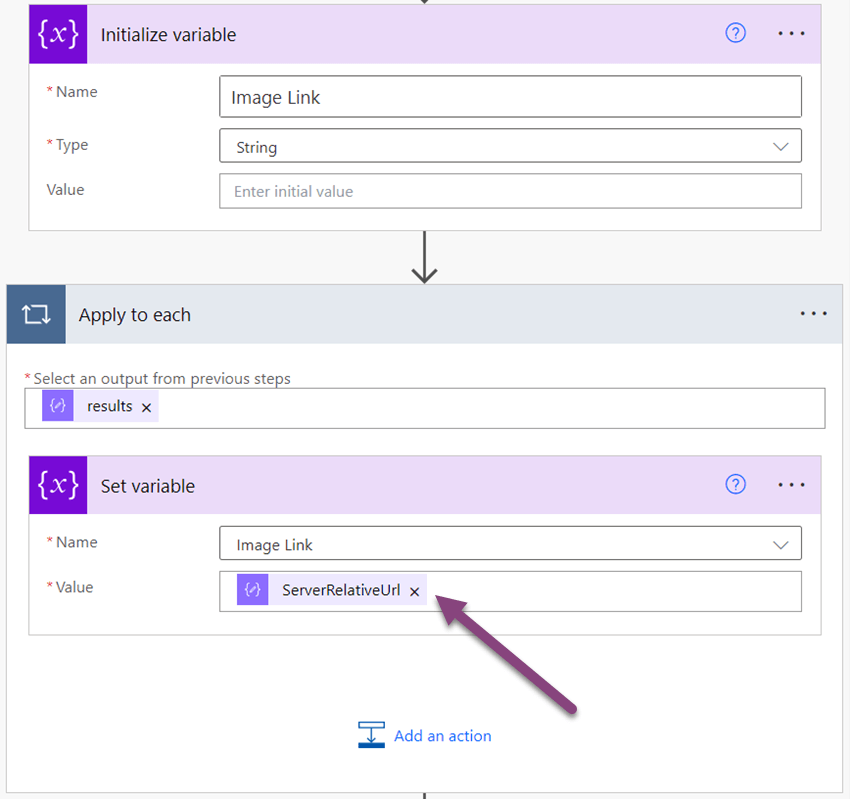
Task: Click the Set variable {x} icon
Action: tap(57, 484)
